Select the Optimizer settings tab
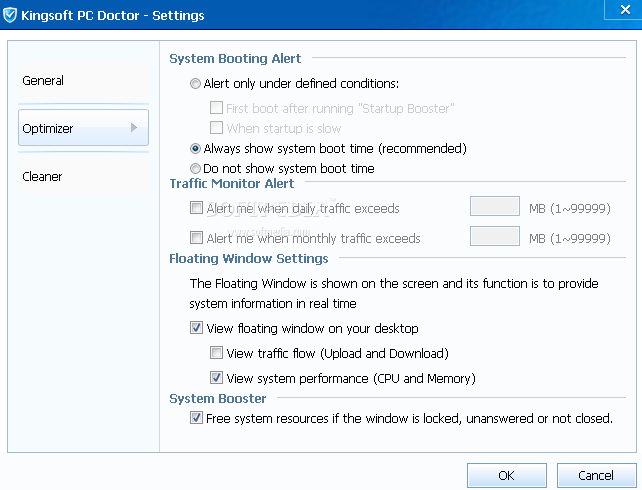Viewport: 642px width, 490px height. (83, 128)
